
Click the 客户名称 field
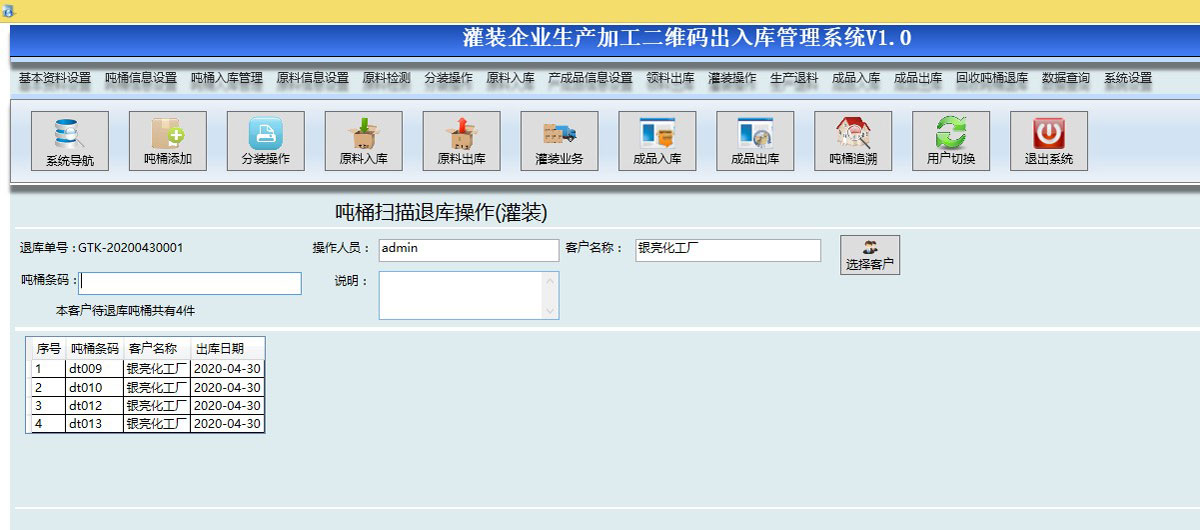click(x=728, y=250)
